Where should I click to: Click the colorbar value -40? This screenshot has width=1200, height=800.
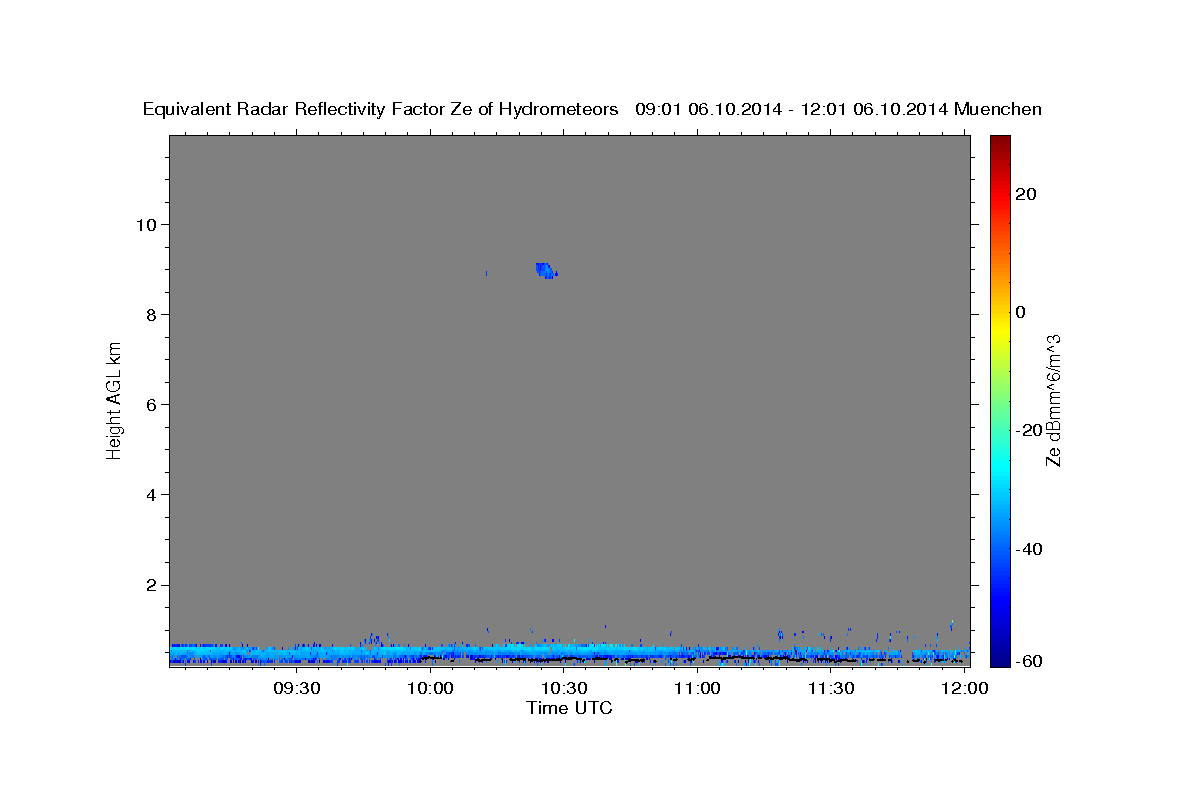(x=1029, y=549)
